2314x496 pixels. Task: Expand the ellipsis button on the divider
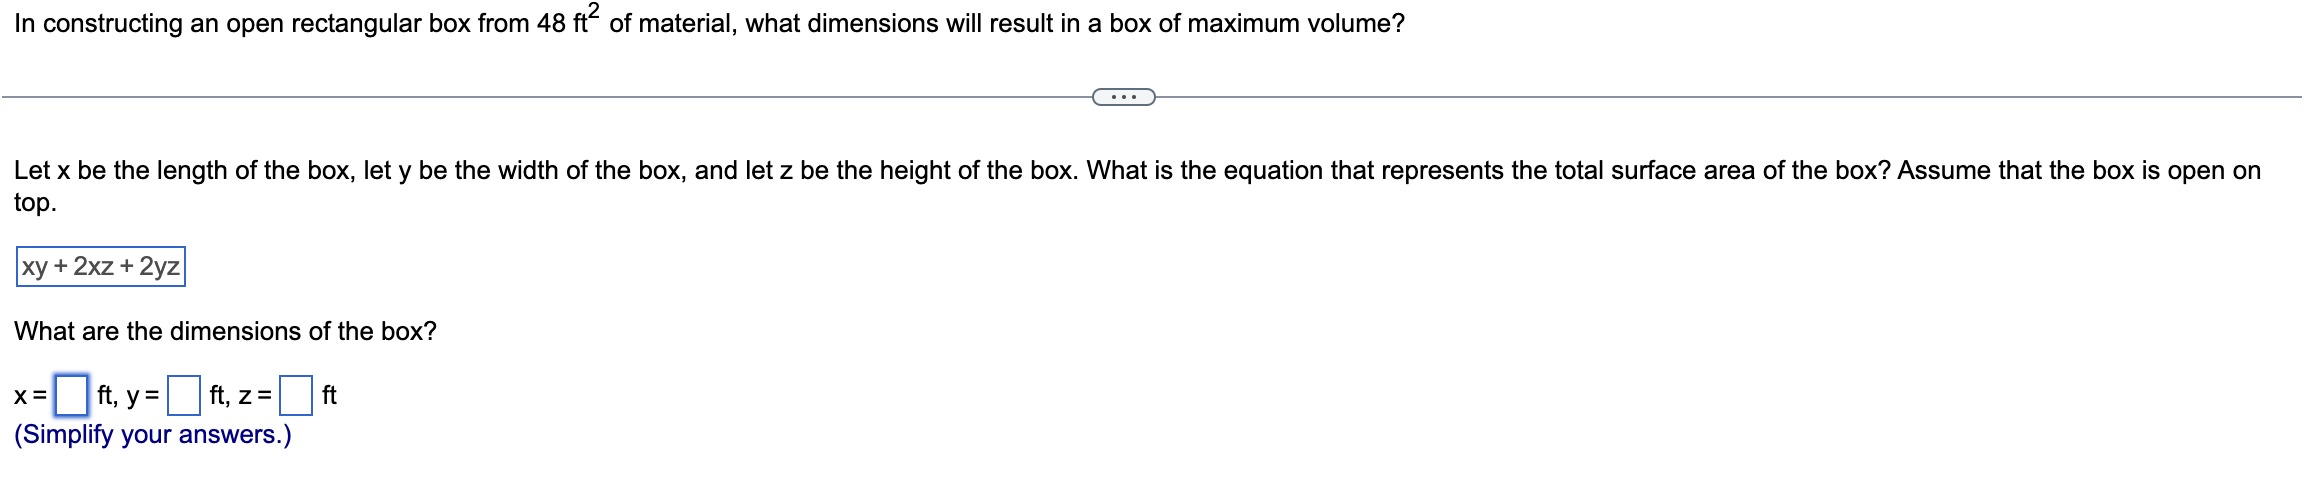[x=1123, y=97]
